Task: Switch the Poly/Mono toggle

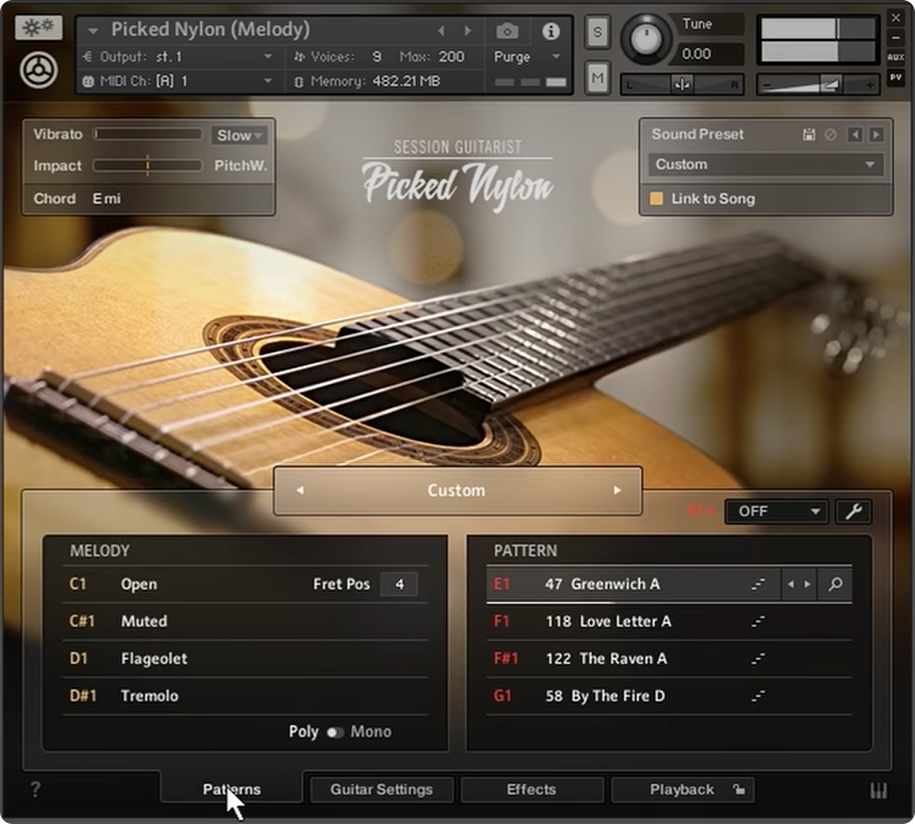Action: [x=335, y=732]
